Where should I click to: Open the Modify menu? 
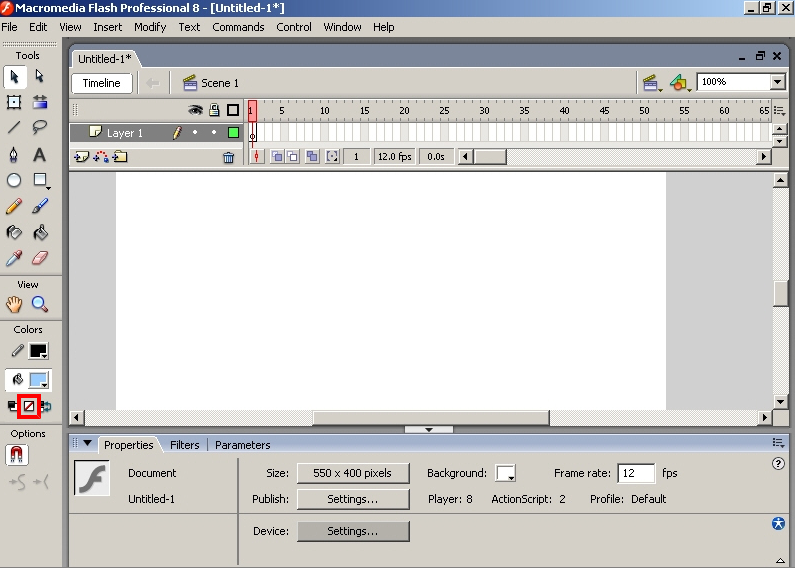tap(150, 27)
